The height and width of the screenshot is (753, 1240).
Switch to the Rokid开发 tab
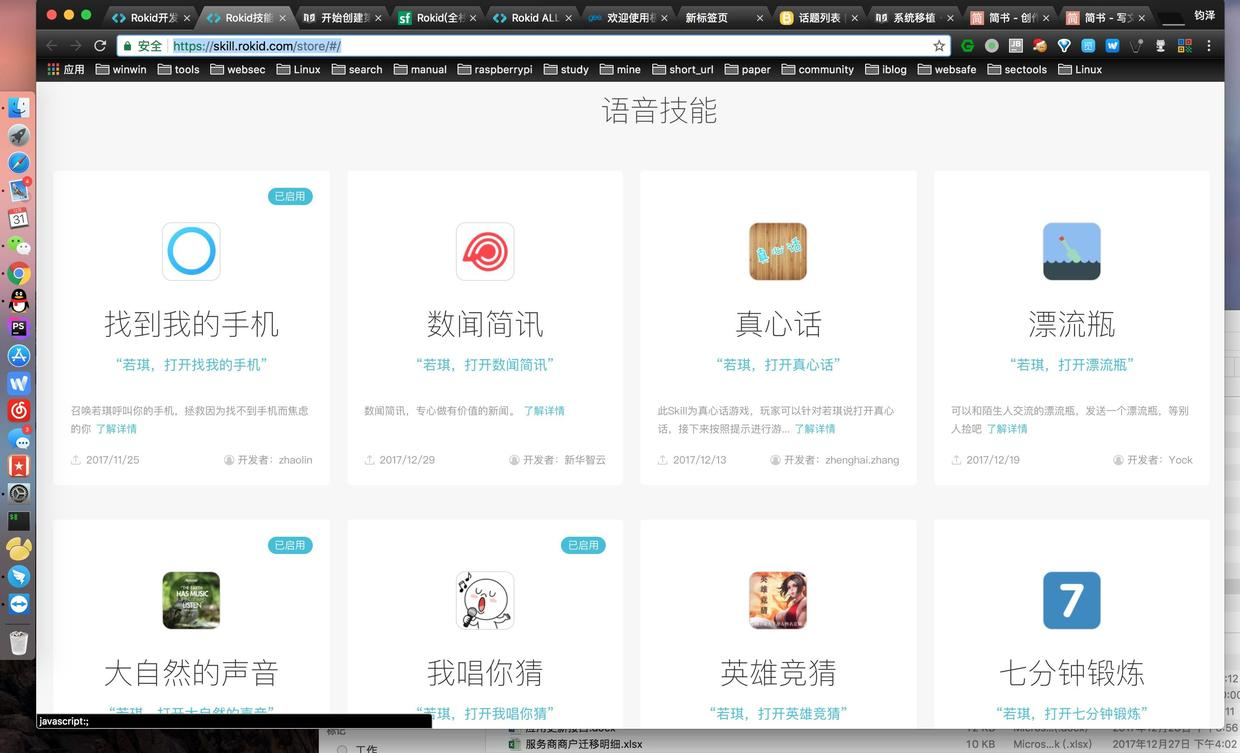(150, 17)
